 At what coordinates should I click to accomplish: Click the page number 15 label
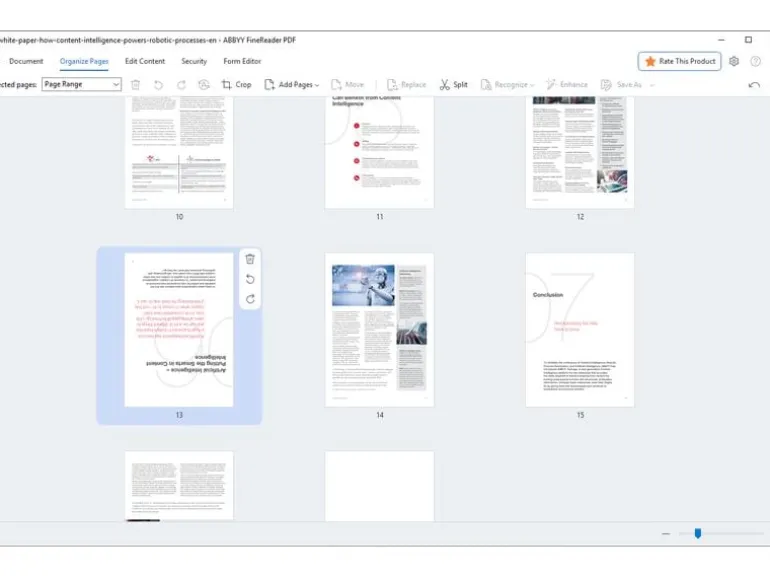[x=580, y=415]
